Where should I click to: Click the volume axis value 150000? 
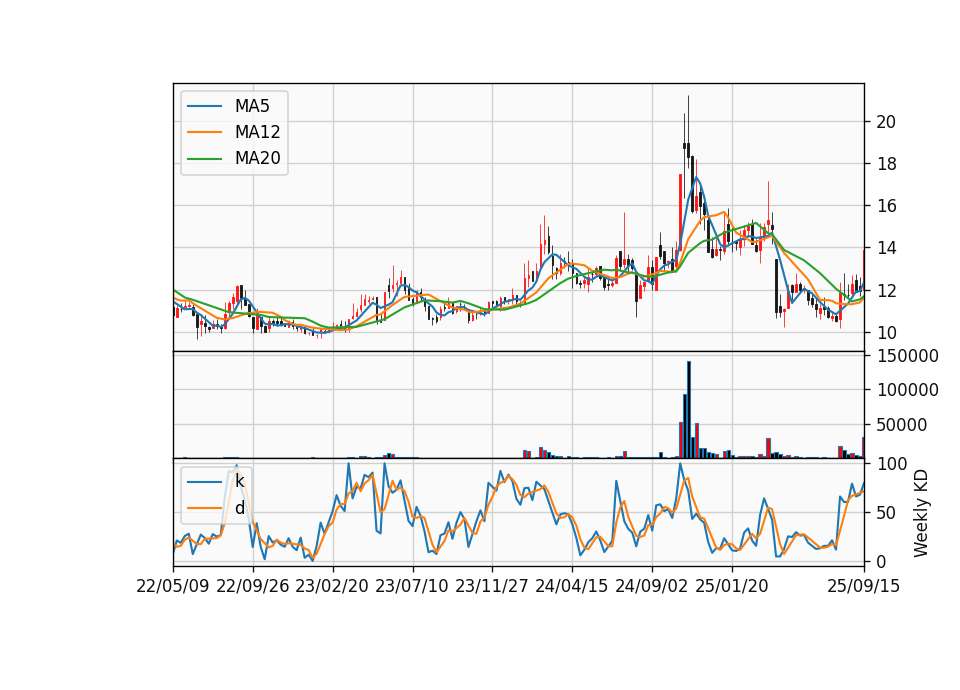pos(908,356)
